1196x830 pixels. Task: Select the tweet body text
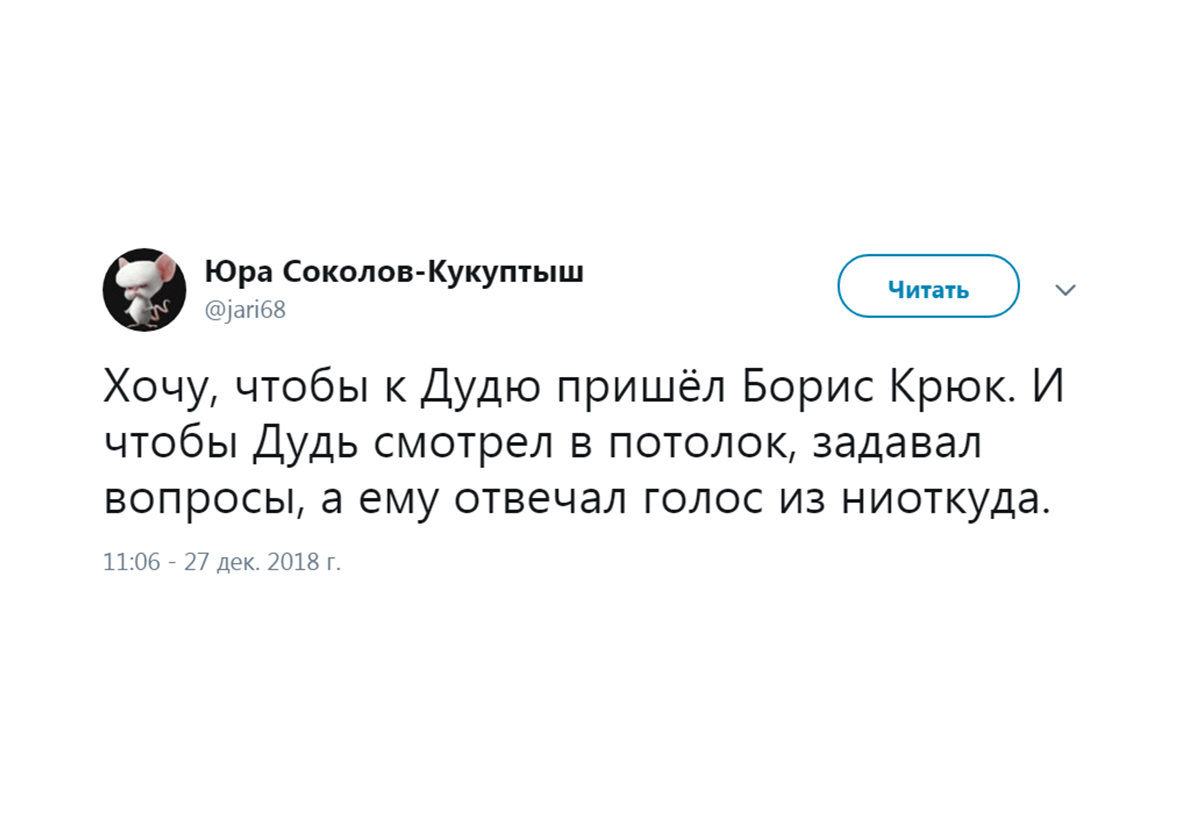coord(584,443)
